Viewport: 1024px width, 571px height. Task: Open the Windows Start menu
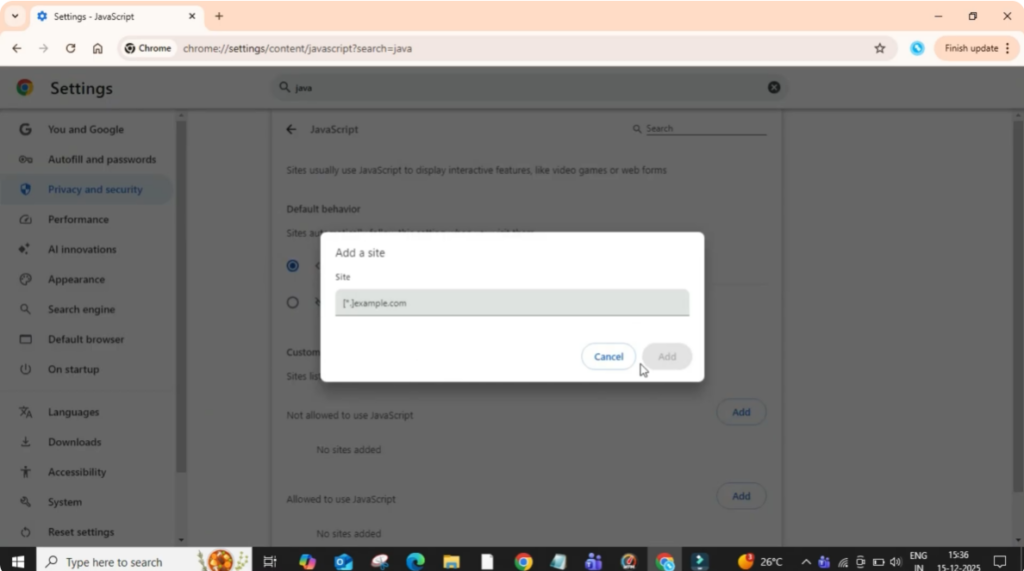coord(18,562)
